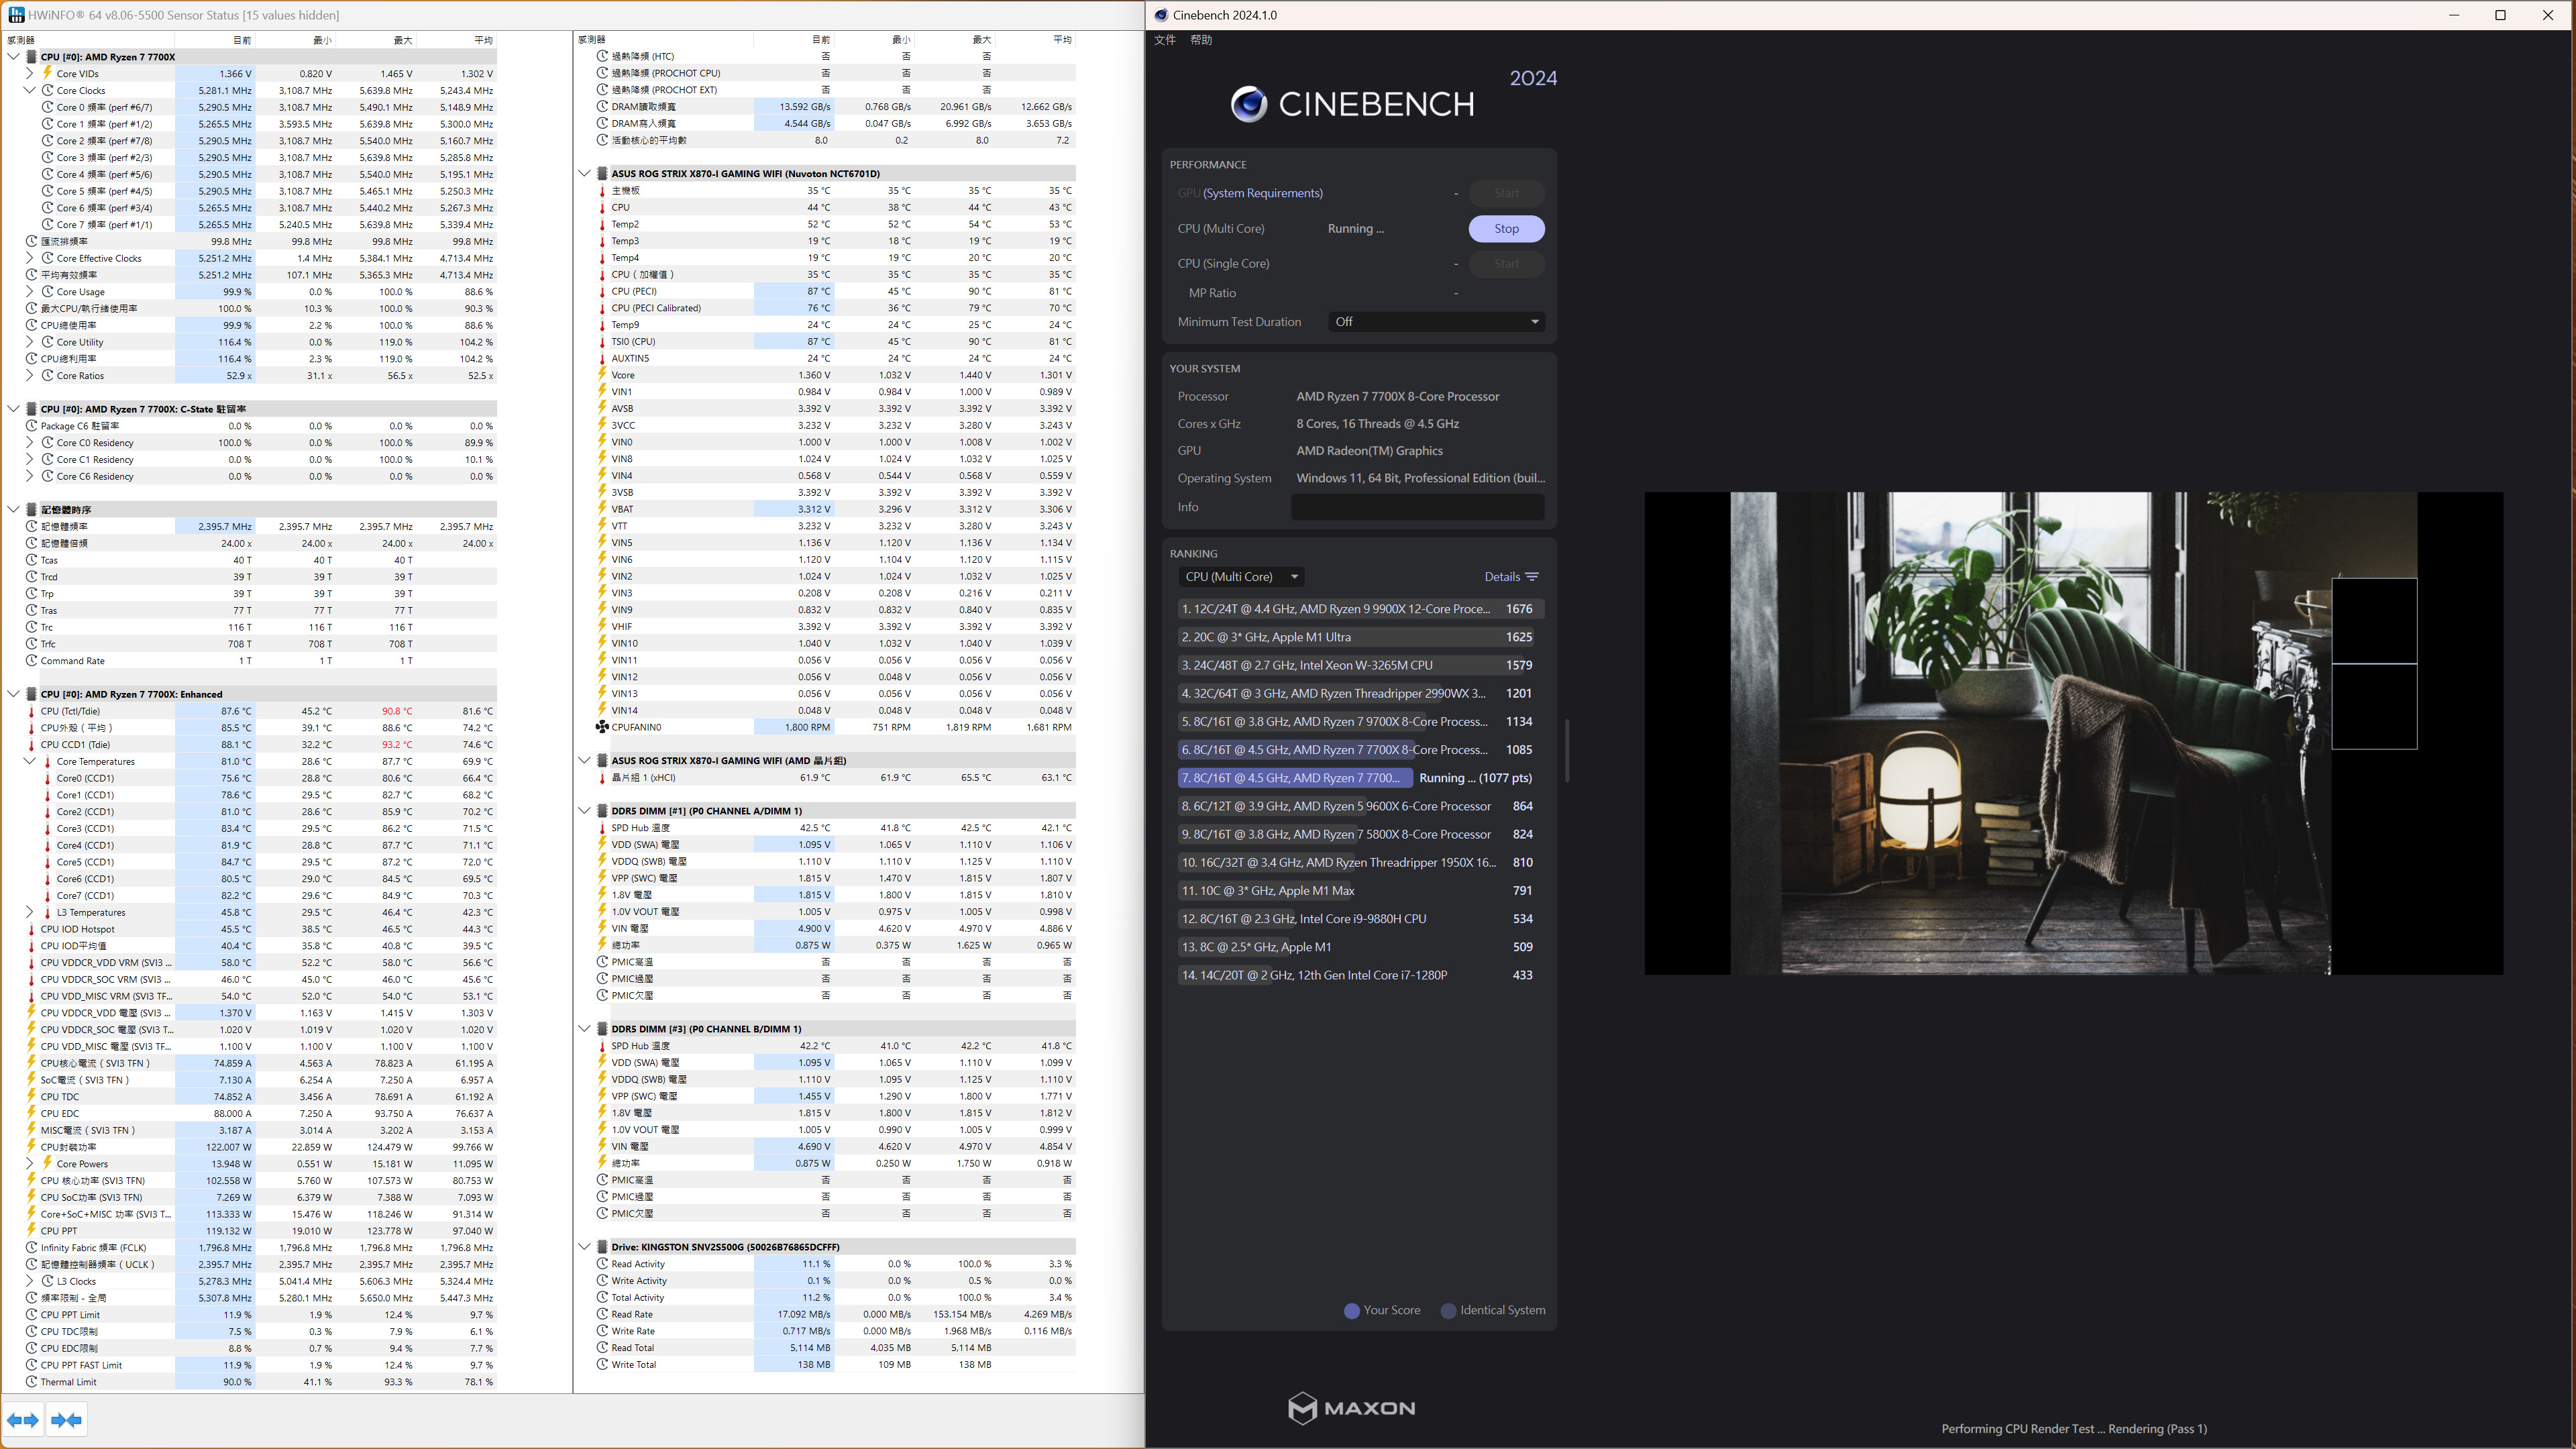Viewport: 2576px width, 1449px height.
Task: Select the Running 1077 pts ranking row
Action: [1360, 778]
